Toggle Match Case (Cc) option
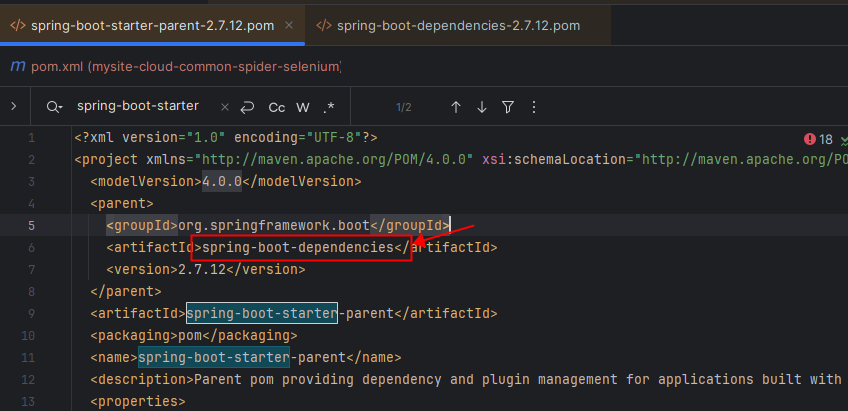Viewport: 848px width, 411px height. coord(276,107)
